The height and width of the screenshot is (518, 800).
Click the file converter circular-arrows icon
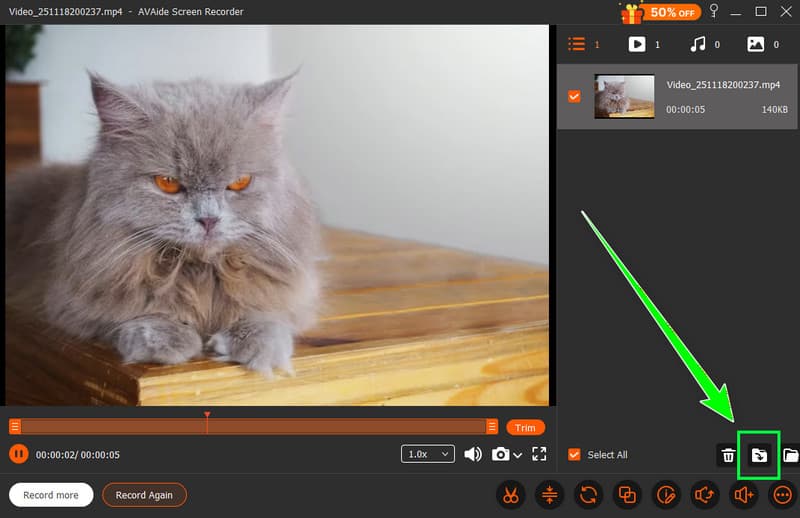pos(589,495)
